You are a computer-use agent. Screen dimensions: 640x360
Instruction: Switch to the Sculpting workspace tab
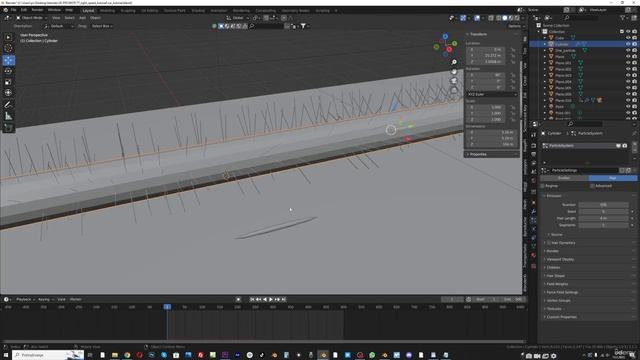pos(128,11)
